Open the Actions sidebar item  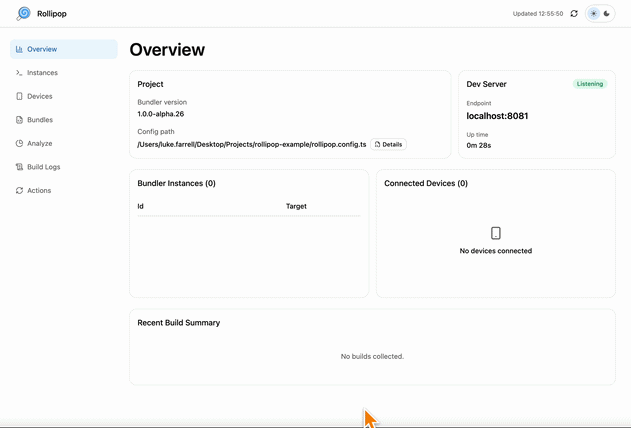pyautogui.click(x=64, y=190)
